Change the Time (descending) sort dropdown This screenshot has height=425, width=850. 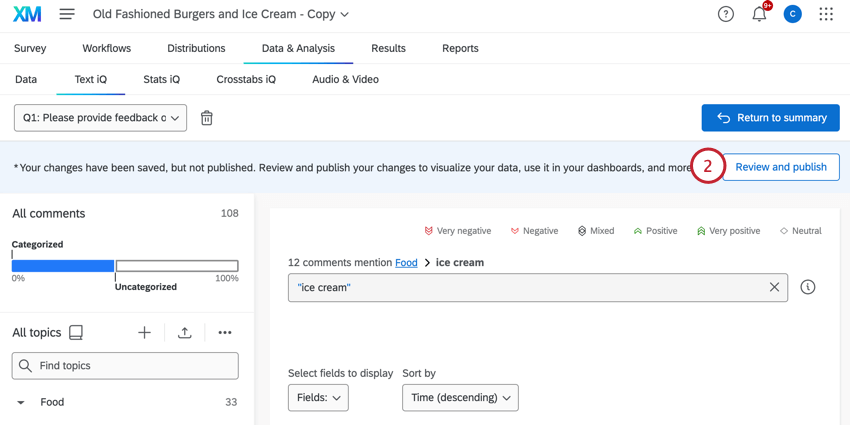[x=460, y=398]
